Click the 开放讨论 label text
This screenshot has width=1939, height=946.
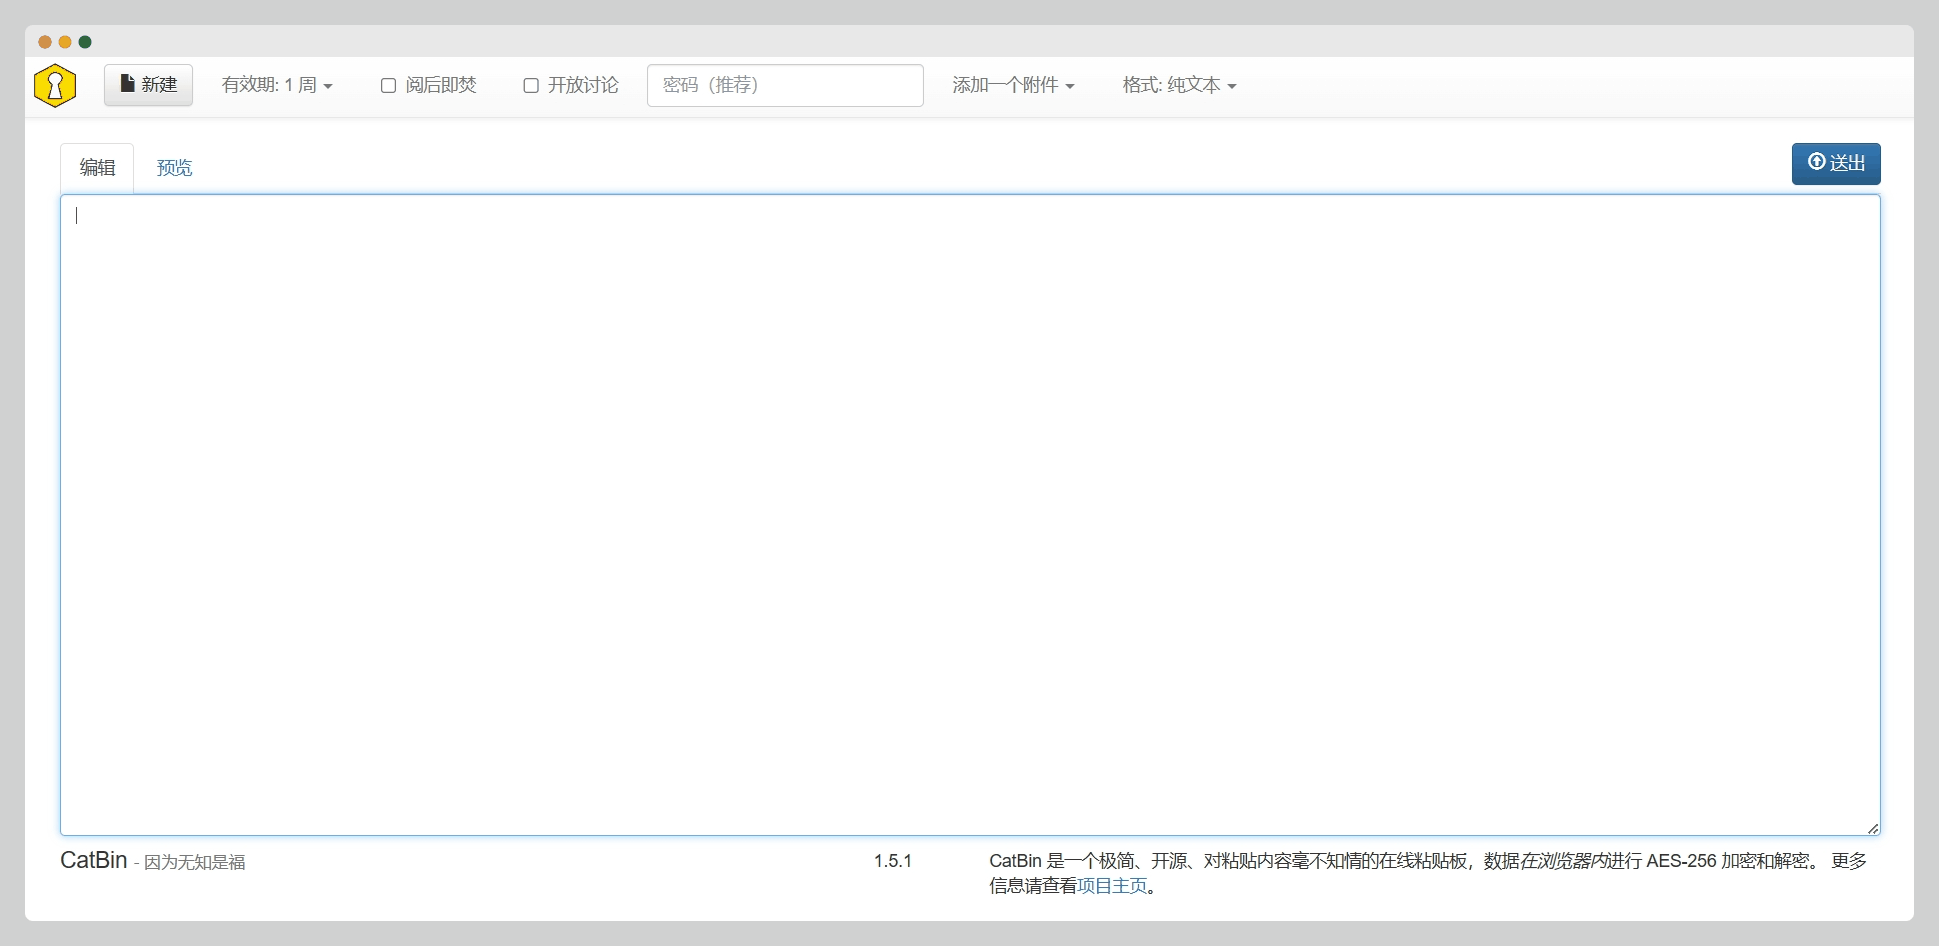tap(583, 86)
